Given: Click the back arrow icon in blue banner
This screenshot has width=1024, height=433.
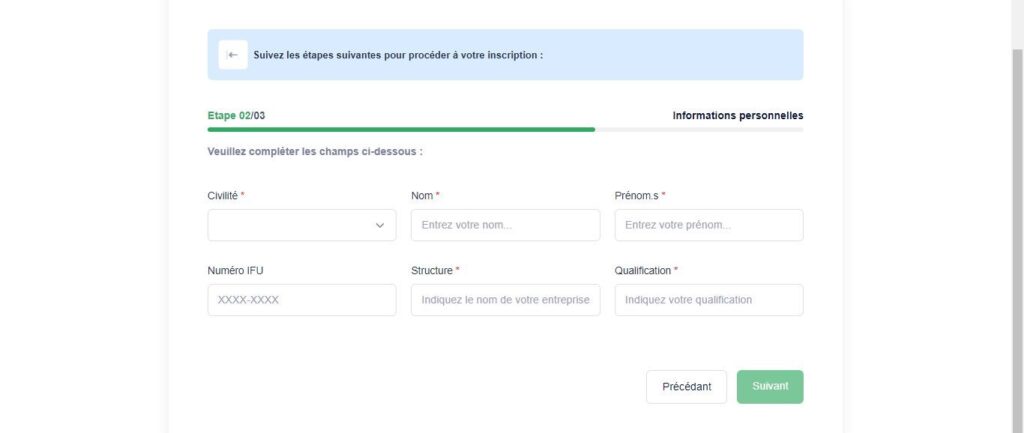Looking at the screenshot, I should (x=232, y=55).
